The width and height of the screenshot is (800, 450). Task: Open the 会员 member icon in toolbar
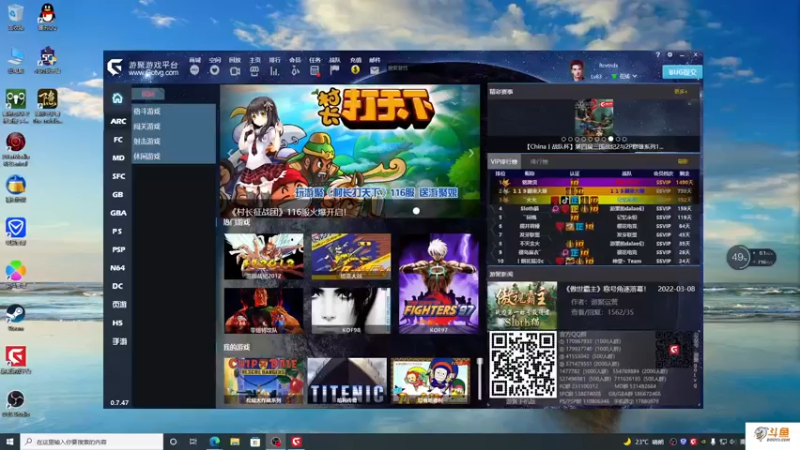pyautogui.click(x=295, y=71)
